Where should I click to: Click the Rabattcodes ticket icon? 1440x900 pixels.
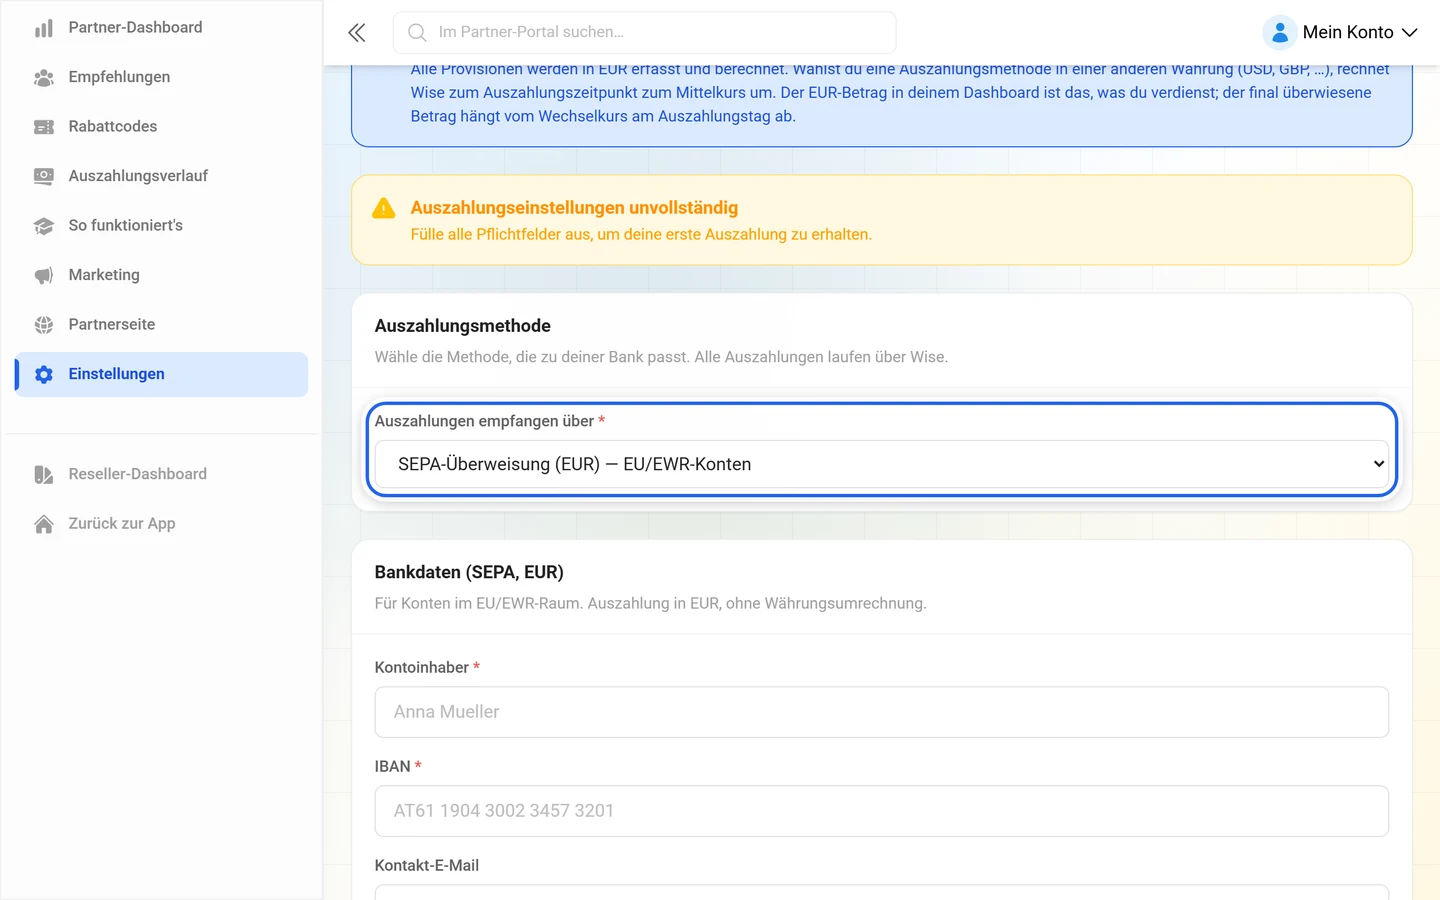44,127
